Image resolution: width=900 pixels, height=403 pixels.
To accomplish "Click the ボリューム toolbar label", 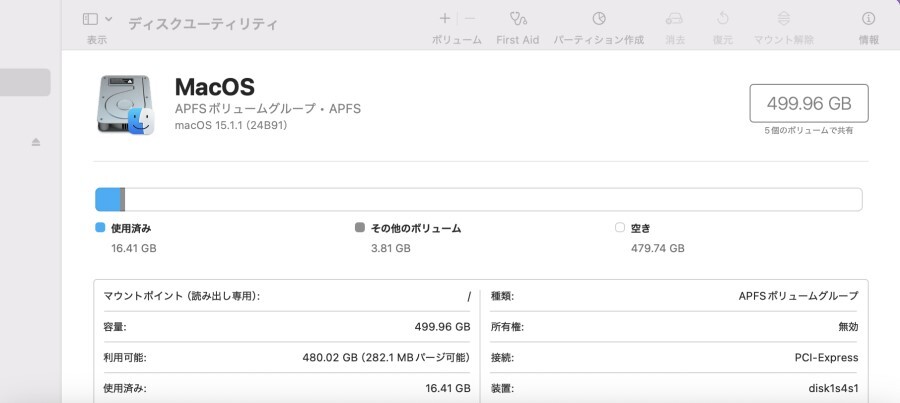I will pyautogui.click(x=456, y=40).
